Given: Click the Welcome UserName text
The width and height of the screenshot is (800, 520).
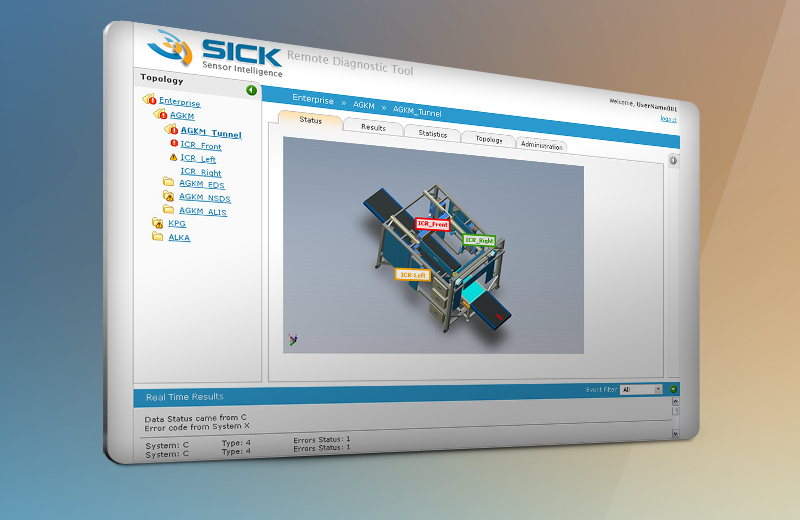Looking at the screenshot, I should tap(643, 105).
